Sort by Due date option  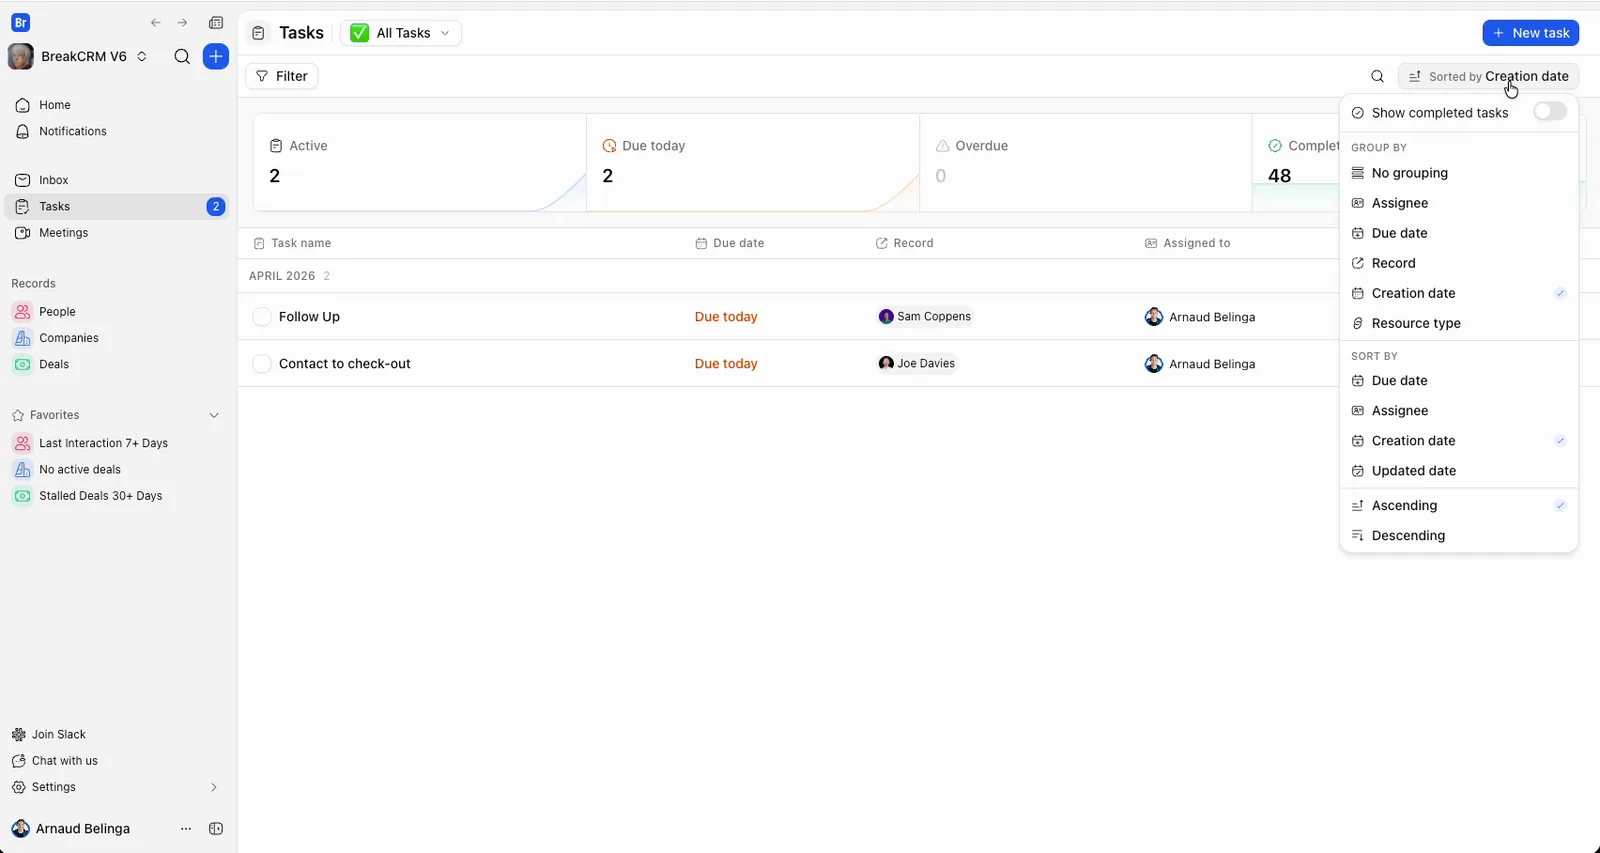1459,381
